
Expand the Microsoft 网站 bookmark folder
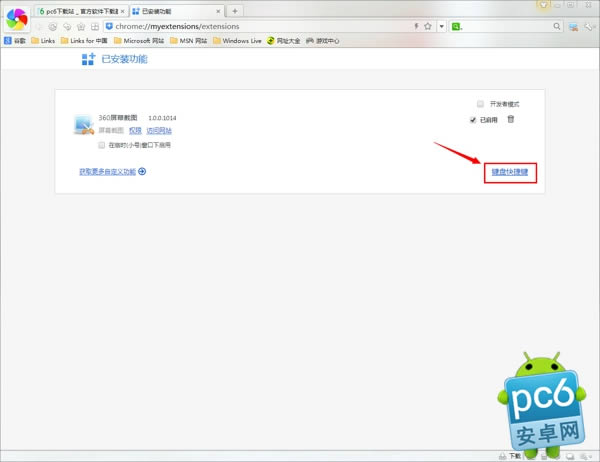[x=143, y=41]
